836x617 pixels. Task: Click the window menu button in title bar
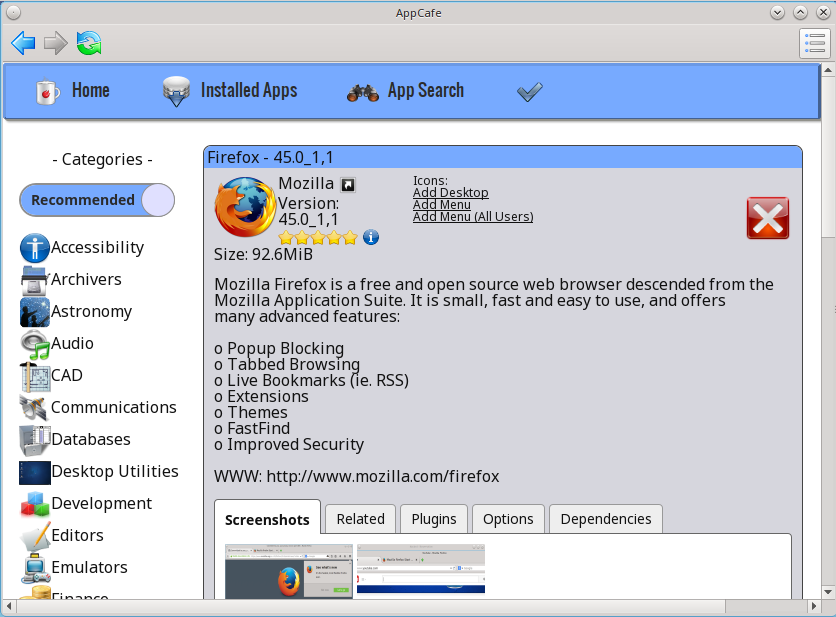13,13
